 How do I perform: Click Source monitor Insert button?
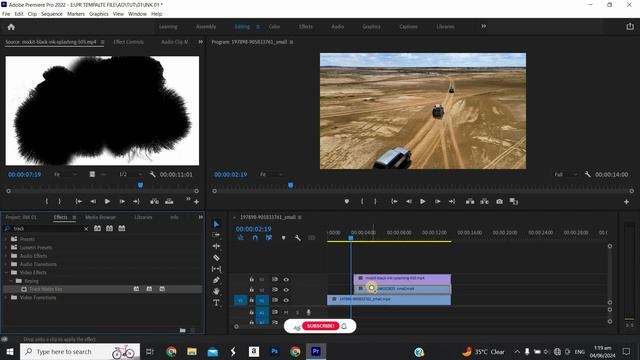click(x=154, y=202)
